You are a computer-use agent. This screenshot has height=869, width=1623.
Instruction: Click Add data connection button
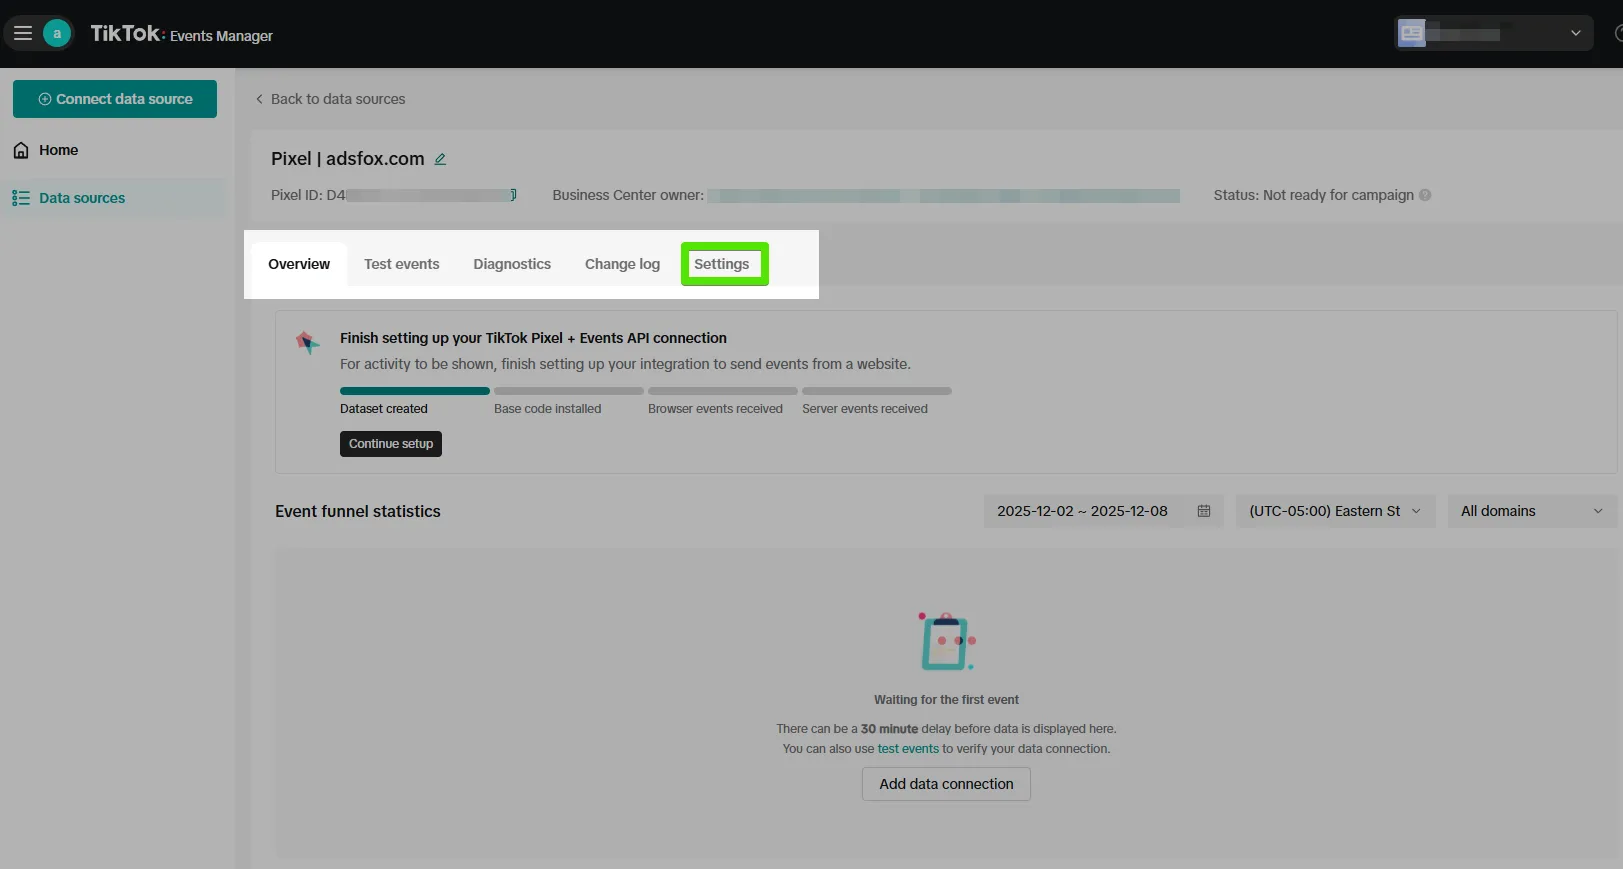pos(946,784)
